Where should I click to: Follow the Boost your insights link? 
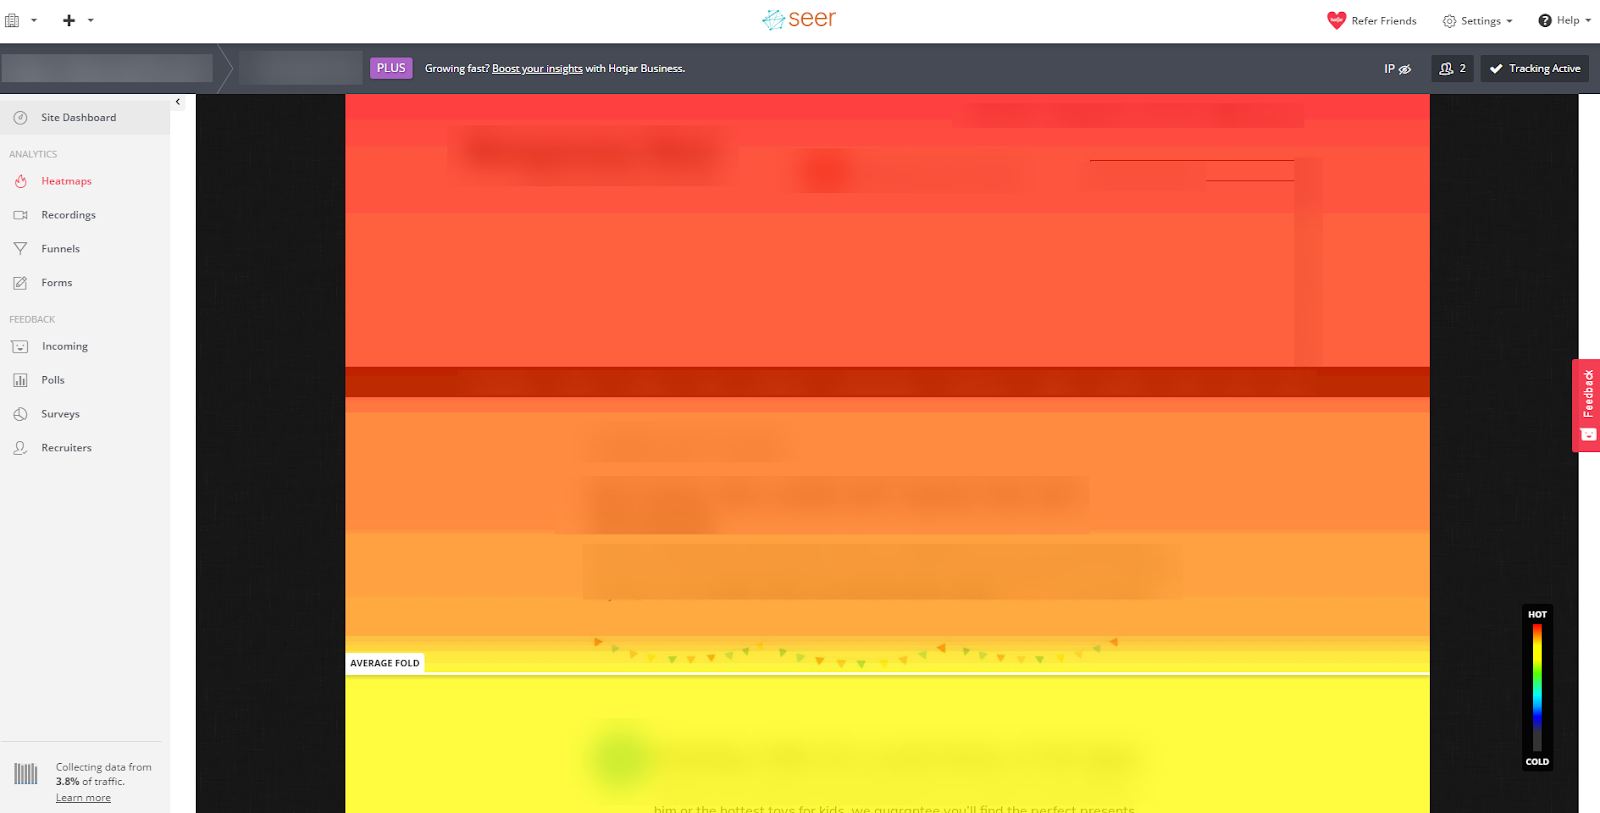pos(537,69)
